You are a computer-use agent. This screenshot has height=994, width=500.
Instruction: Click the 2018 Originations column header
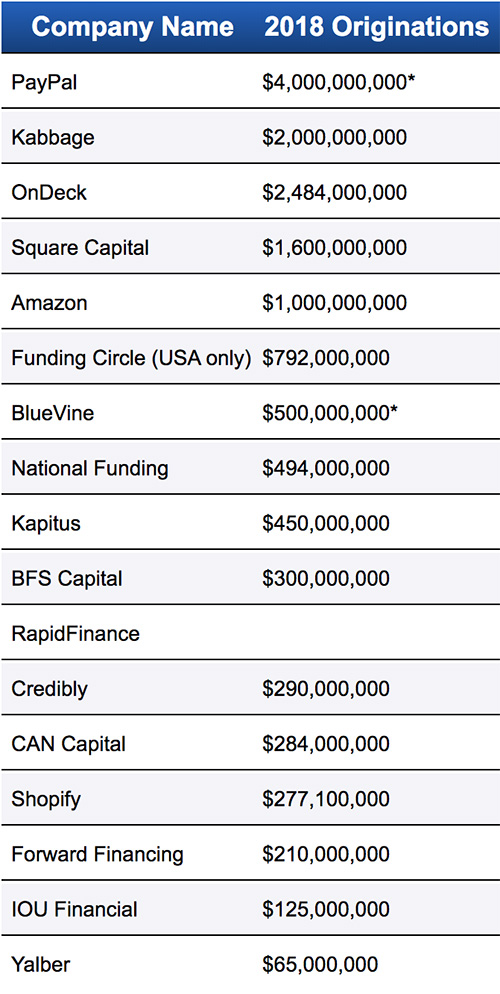point(376,27)
